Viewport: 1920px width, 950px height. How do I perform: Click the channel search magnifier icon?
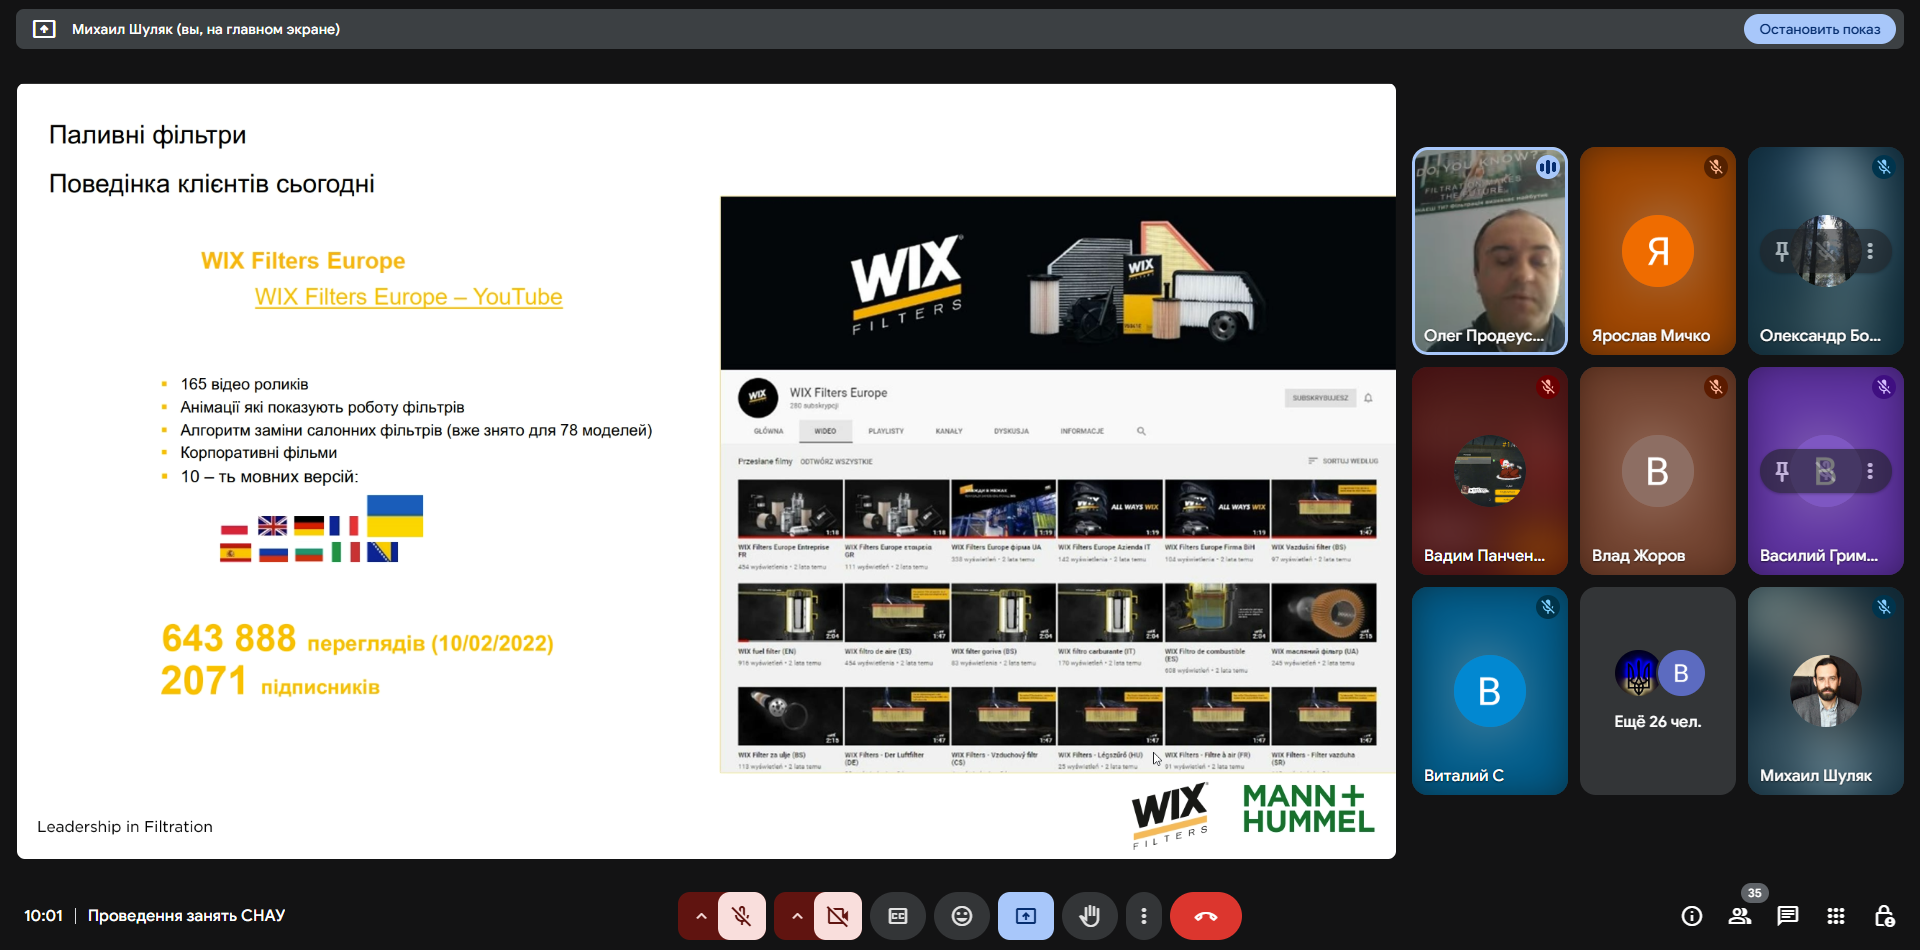pos(1141,431)
